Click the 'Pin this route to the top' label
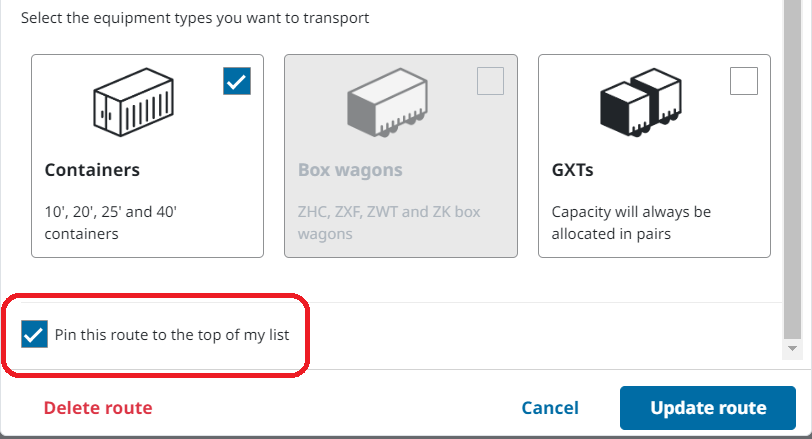 coord(171,335)
